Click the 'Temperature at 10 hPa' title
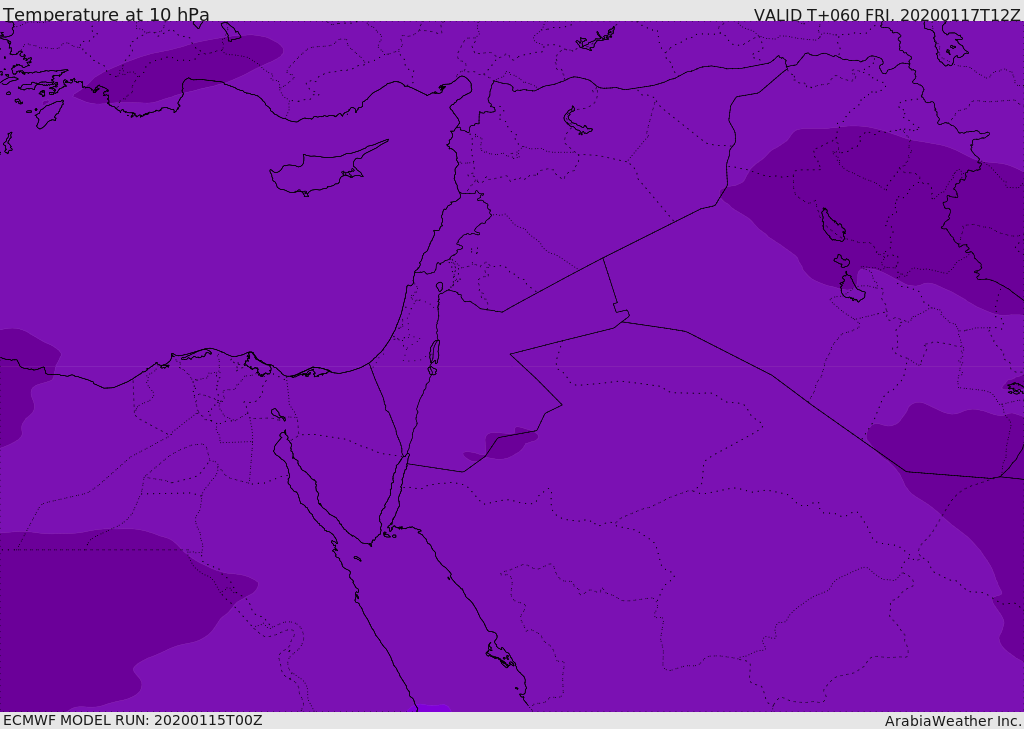This screenshot has width=1024, height=729. [x=106, y=14]
